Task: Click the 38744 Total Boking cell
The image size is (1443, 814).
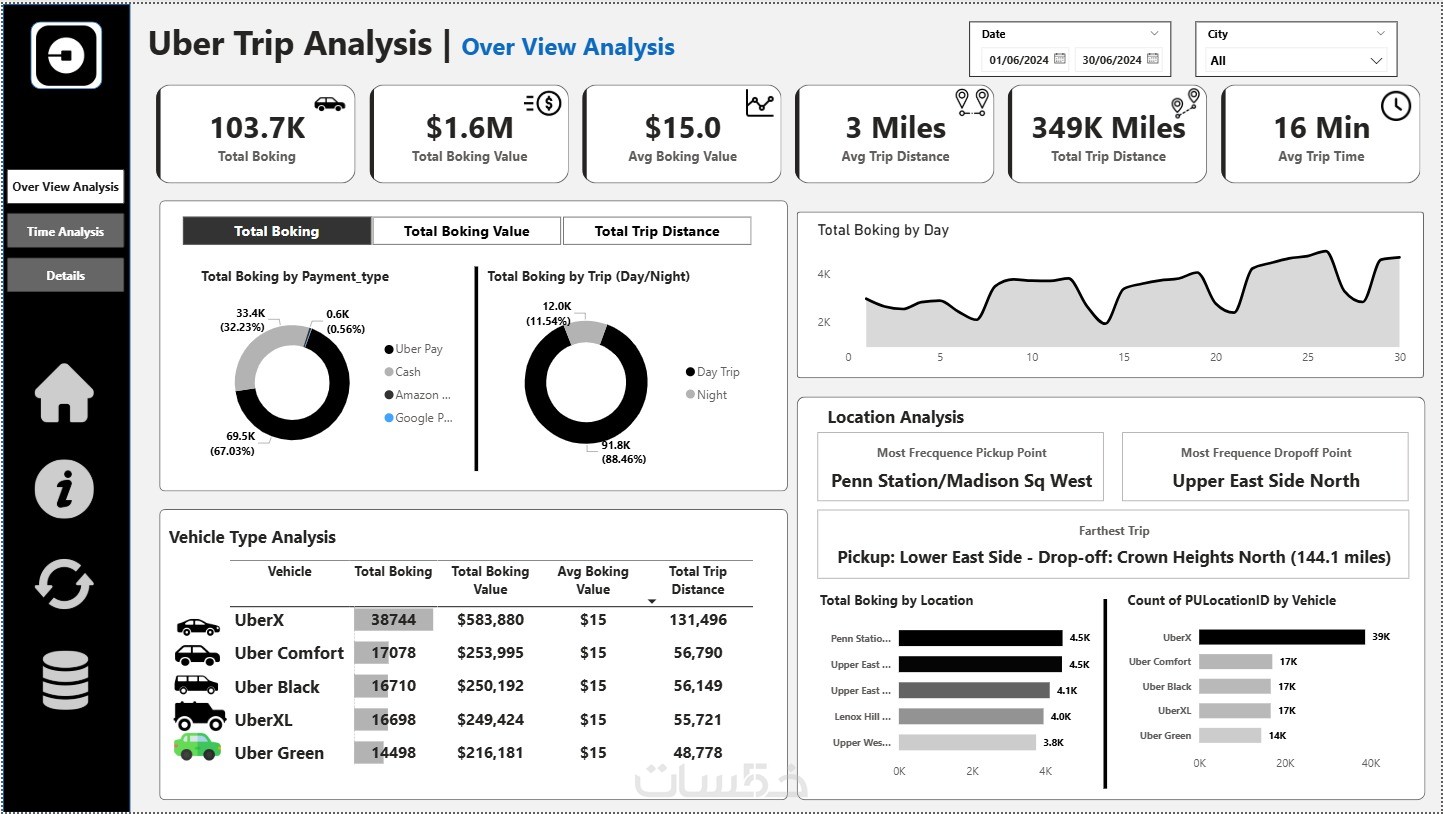Action: [393, 620]
